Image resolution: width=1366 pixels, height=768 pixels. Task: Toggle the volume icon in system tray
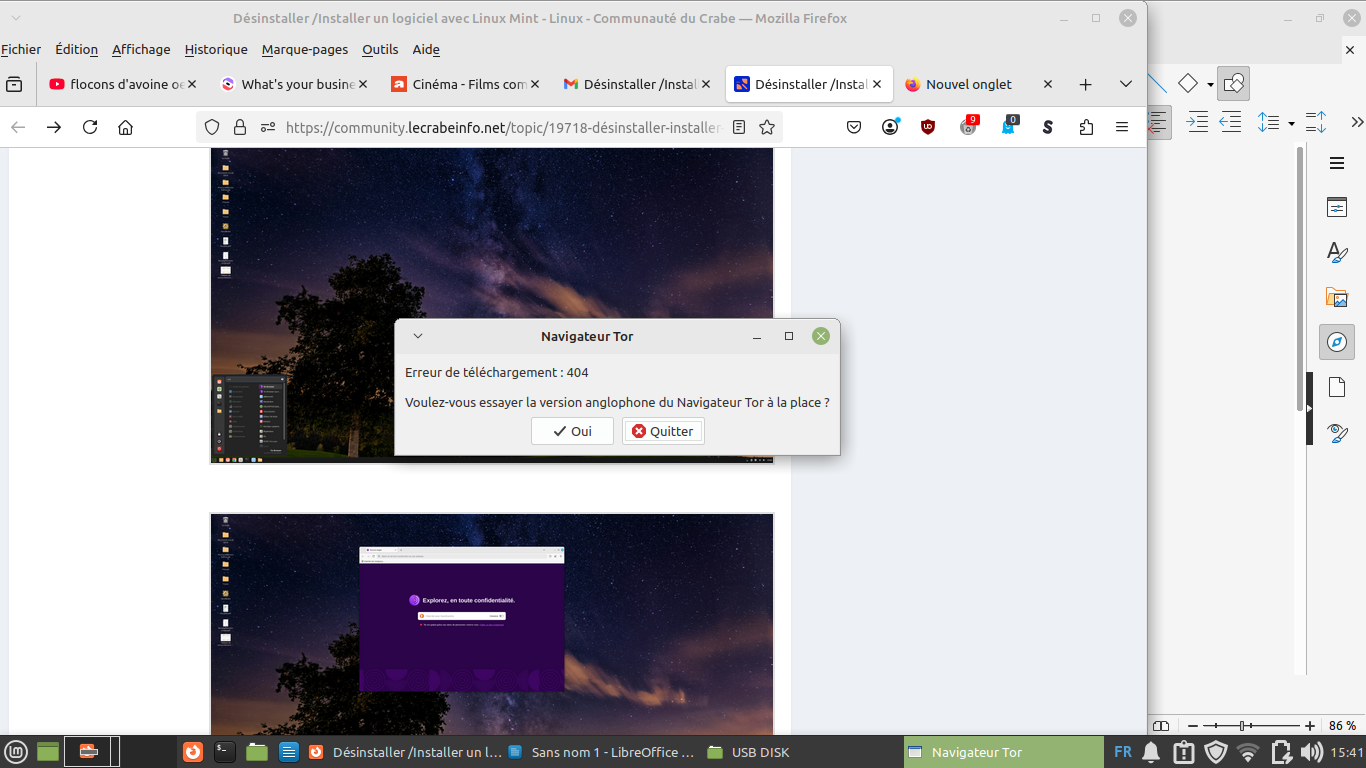(1311, 752)
